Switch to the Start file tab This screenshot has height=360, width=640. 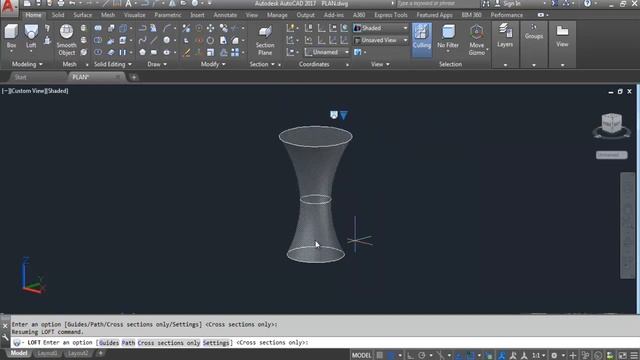click(20, 77)
